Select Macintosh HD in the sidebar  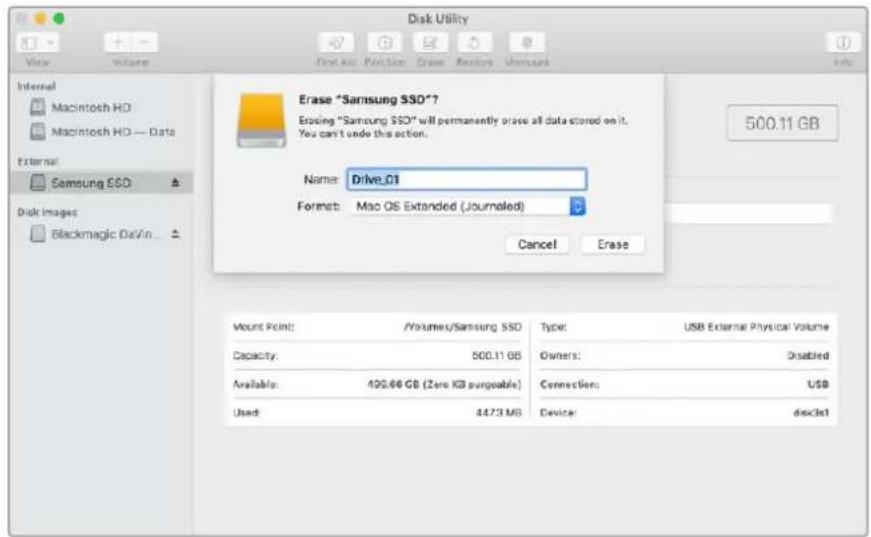[x=91, y=107]
